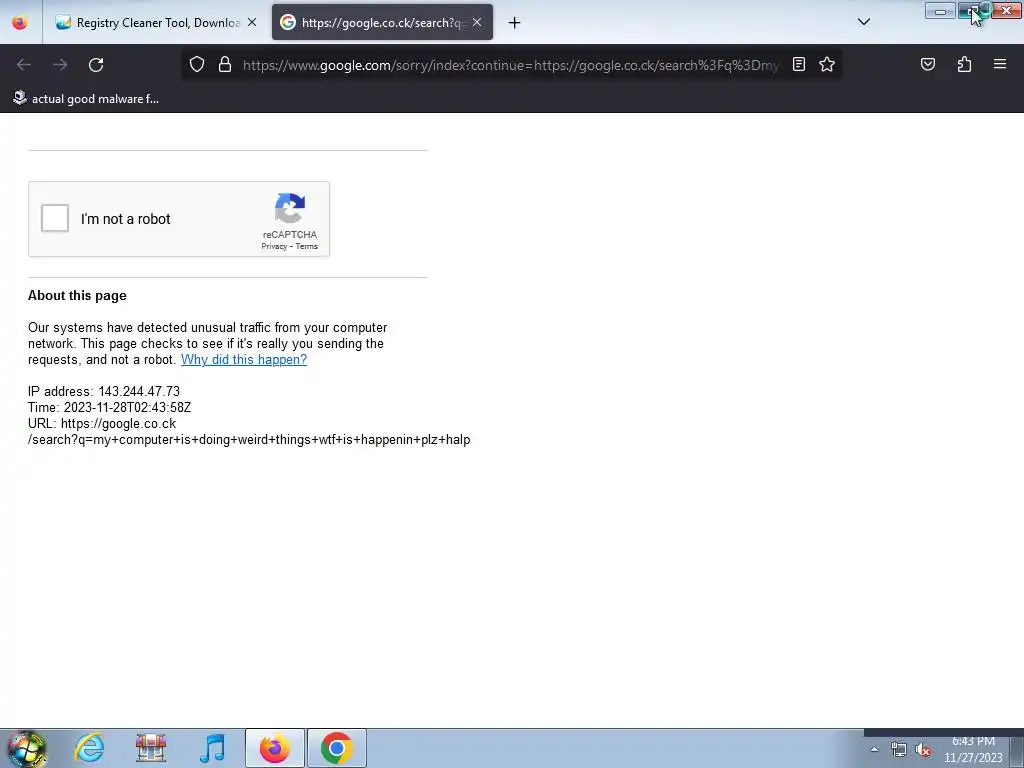Check the "I'm not a robot" checkbox
The image size is (1024, 768).
click(55, 218)
